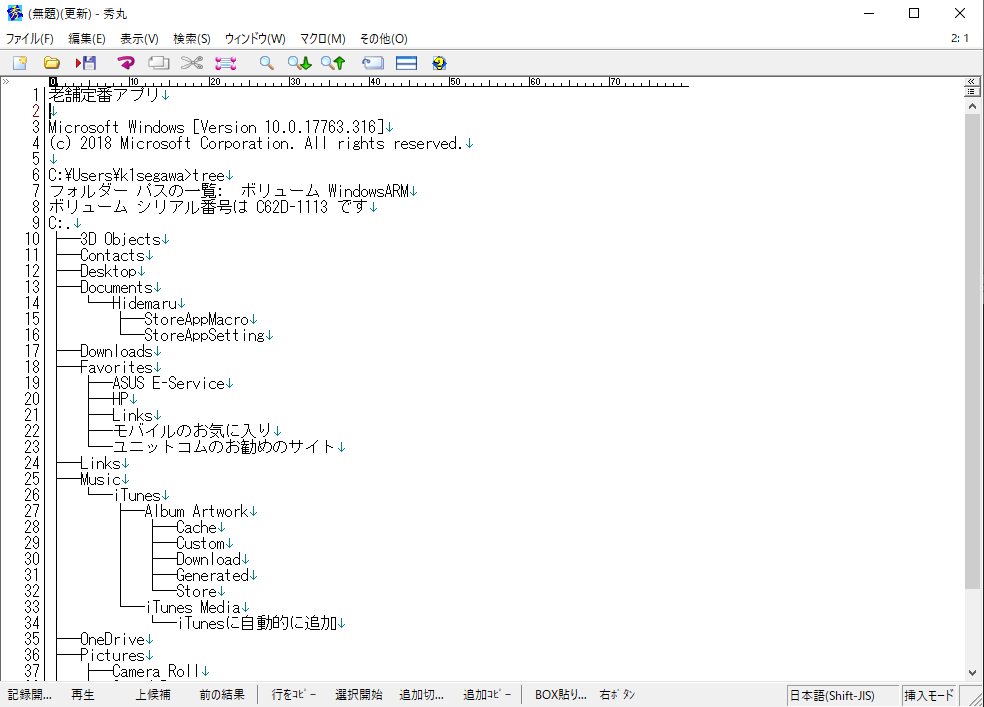
Task: Click the OneDrive entry
Action: 112,639
